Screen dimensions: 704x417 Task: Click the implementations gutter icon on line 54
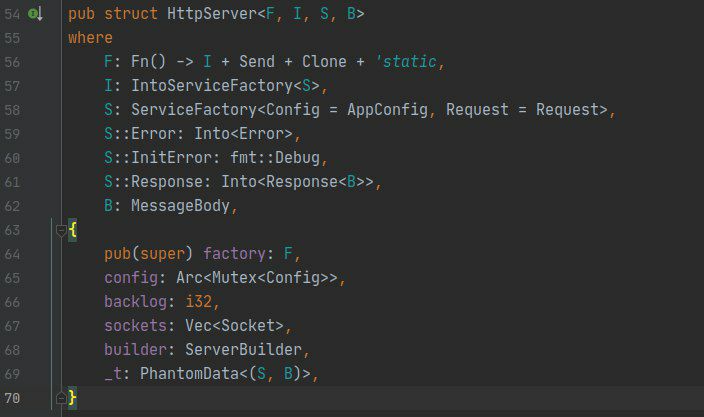(35, 14)
